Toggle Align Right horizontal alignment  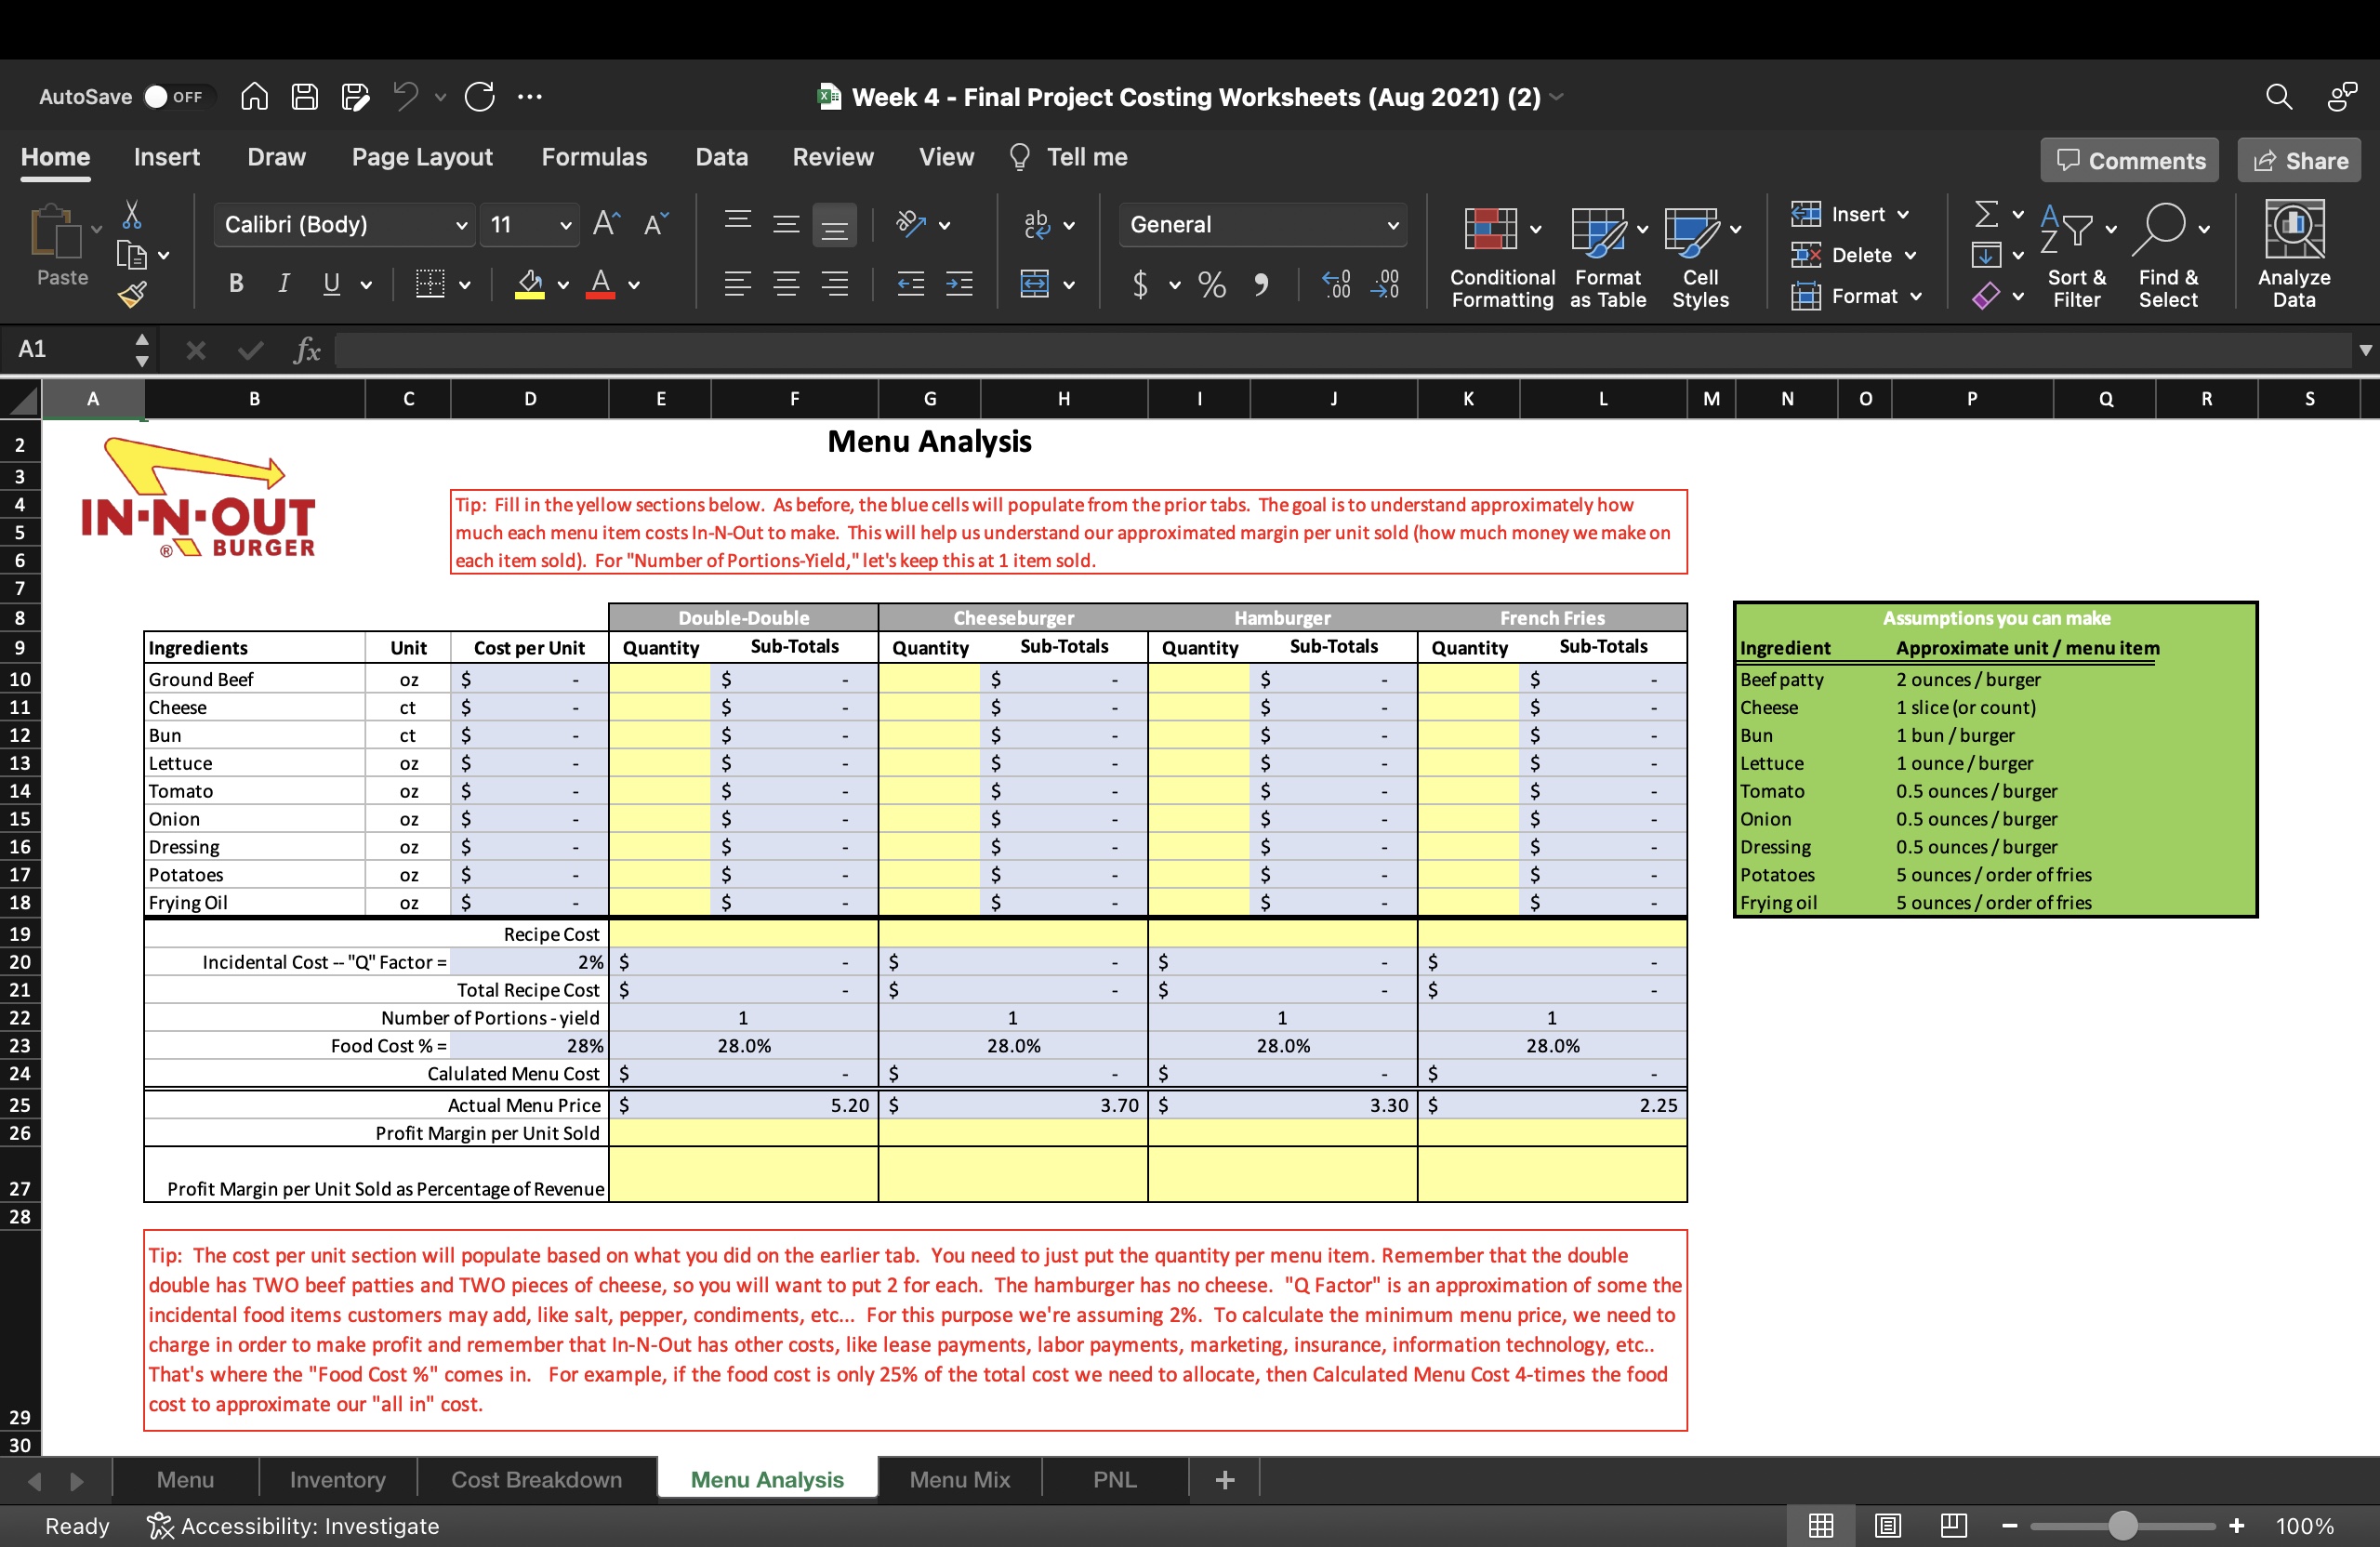[834, 284]
